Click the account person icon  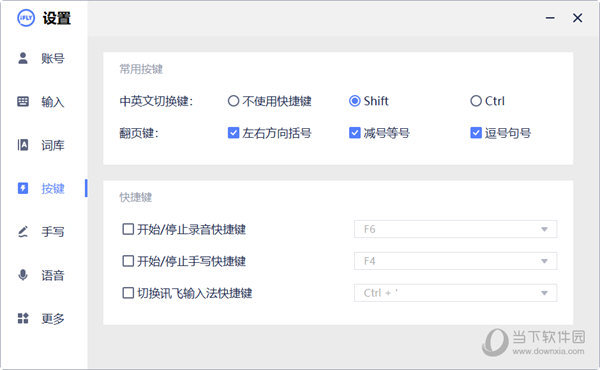pos(23,58)
